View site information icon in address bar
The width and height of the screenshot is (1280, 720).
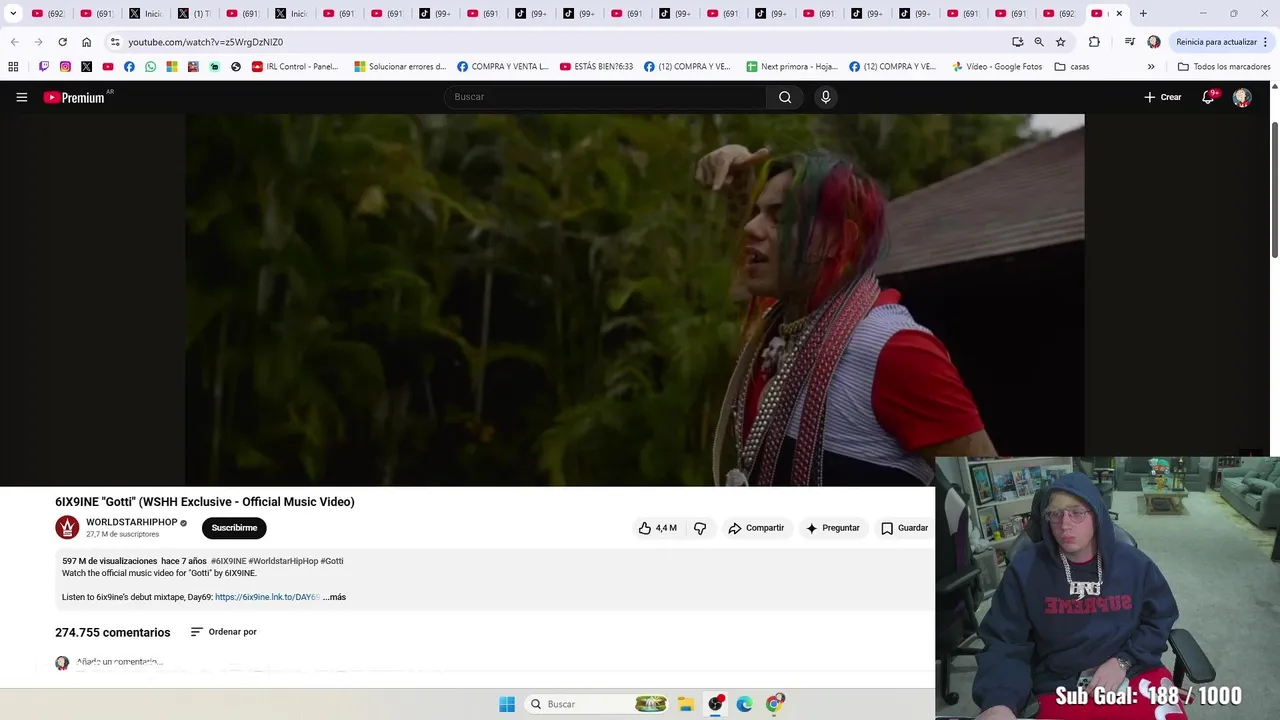pos(115,42)
